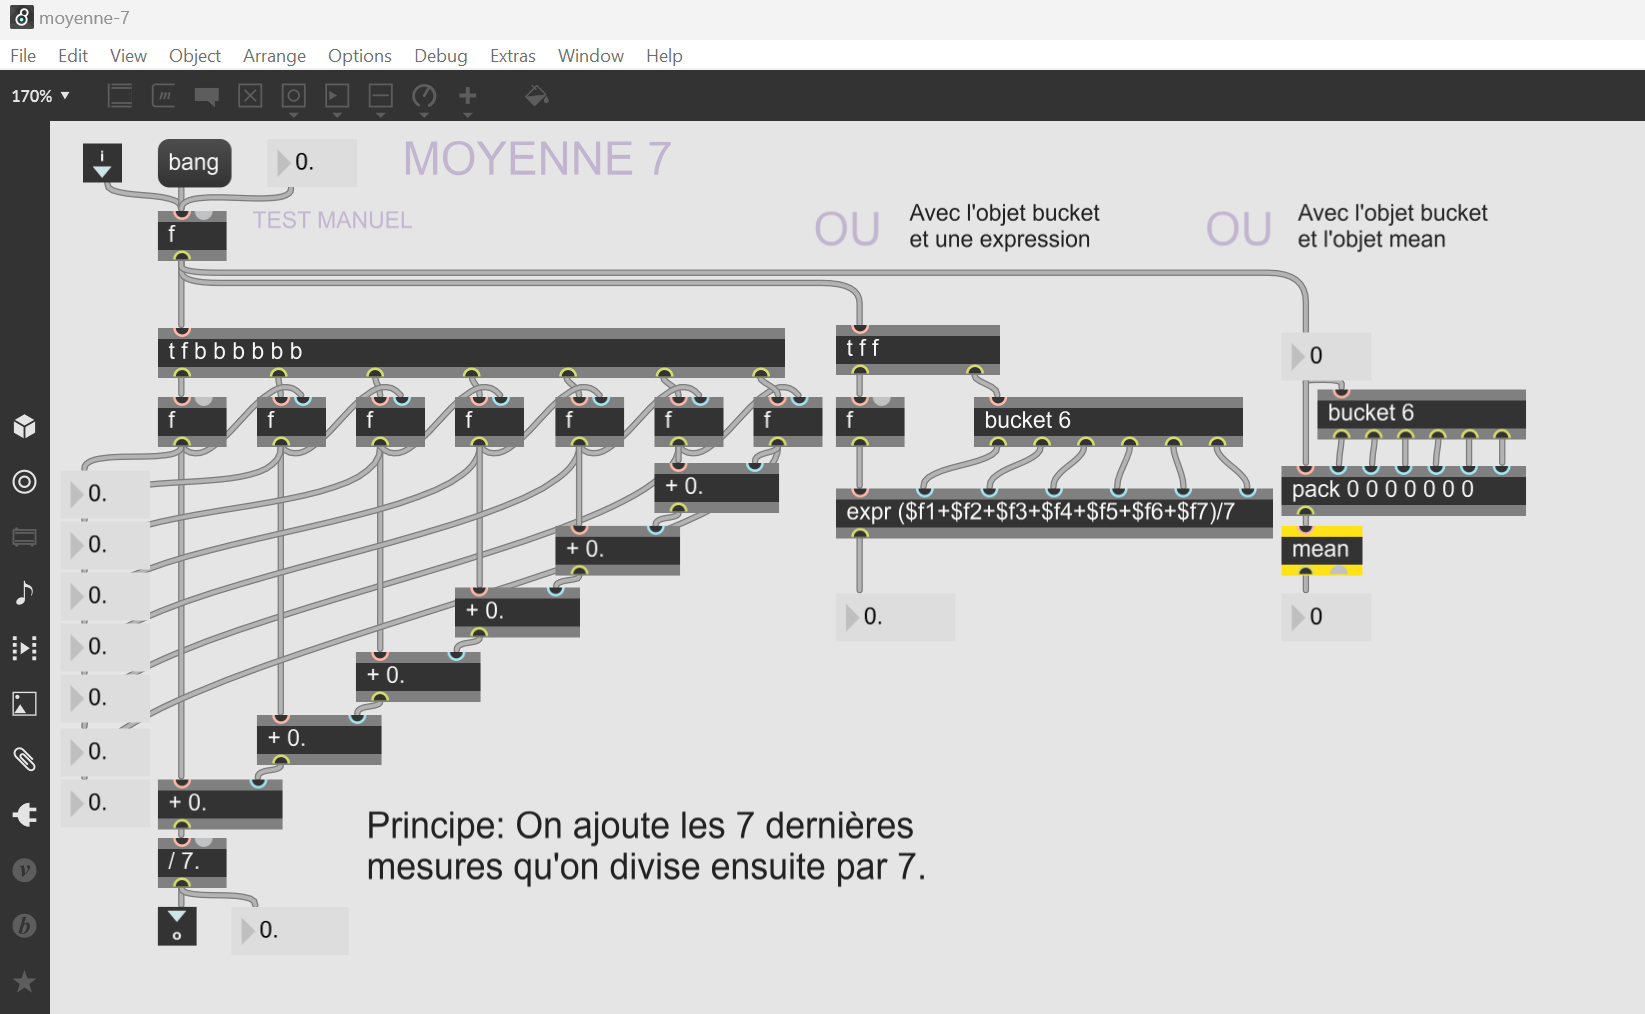Open the Help menu
This screenshot has height=1014, width=1645.
coord(664,56)
